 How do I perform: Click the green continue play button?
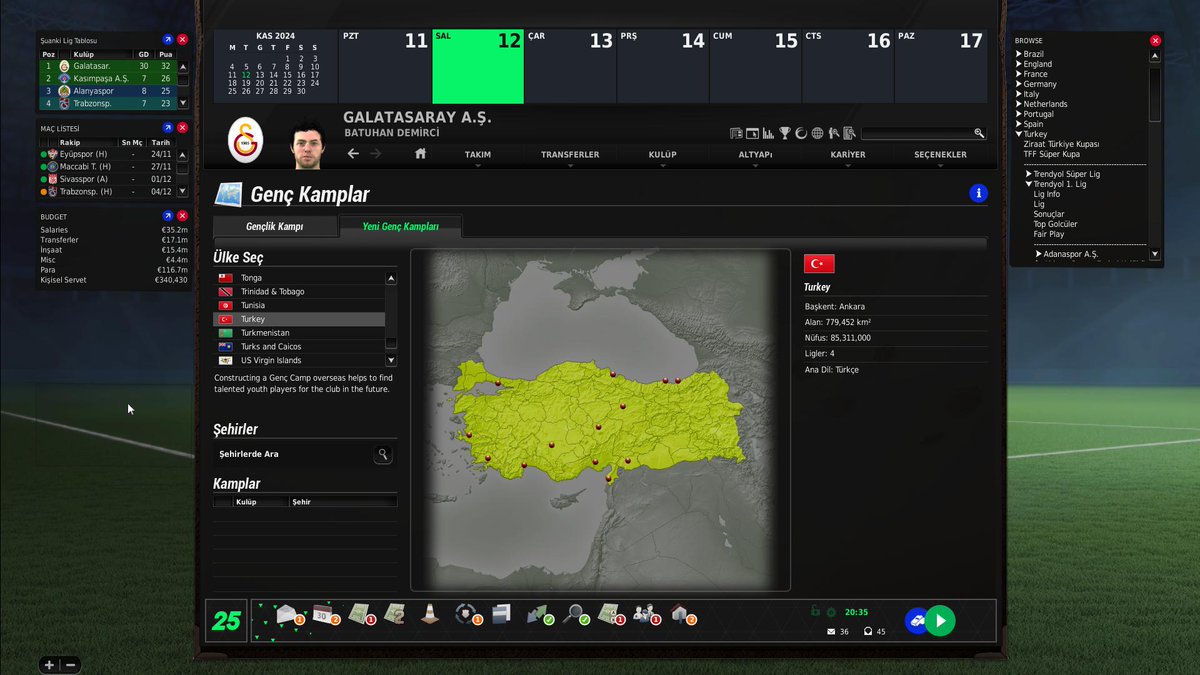click(939, 620)
